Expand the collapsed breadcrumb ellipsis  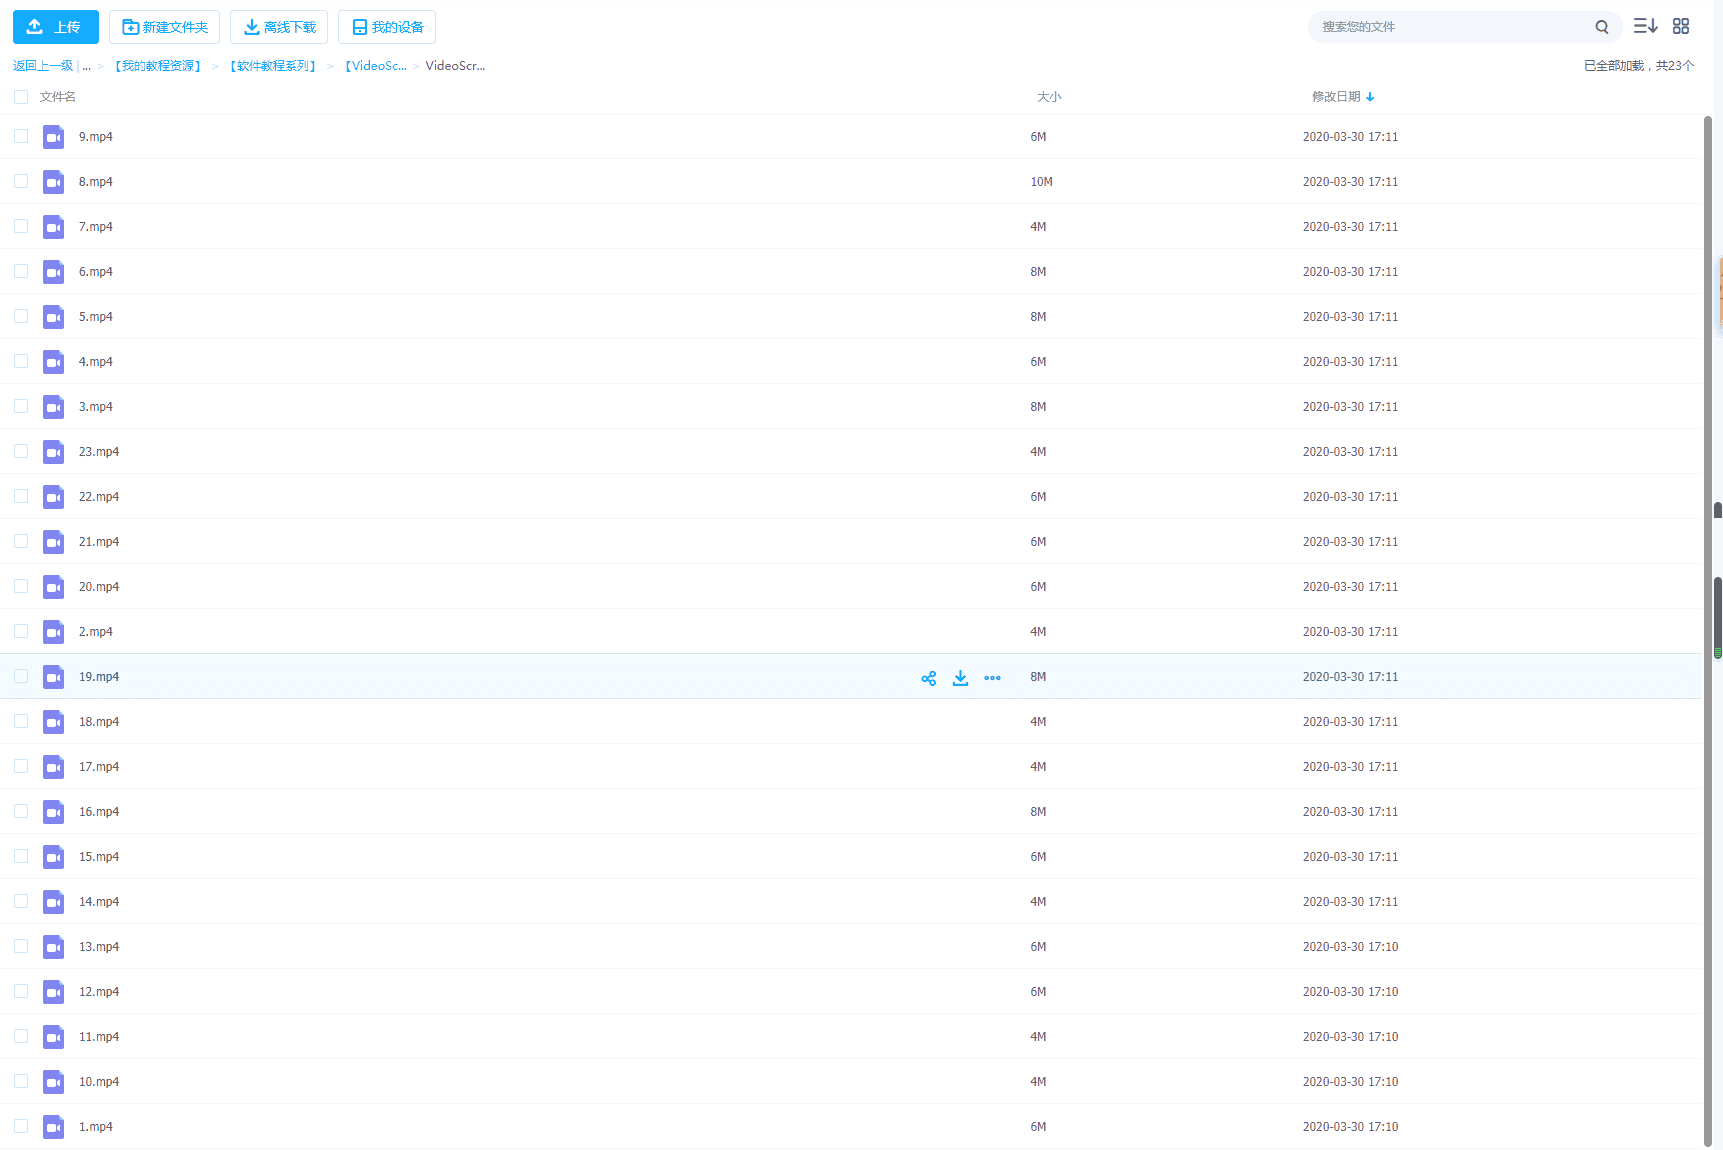87,66
